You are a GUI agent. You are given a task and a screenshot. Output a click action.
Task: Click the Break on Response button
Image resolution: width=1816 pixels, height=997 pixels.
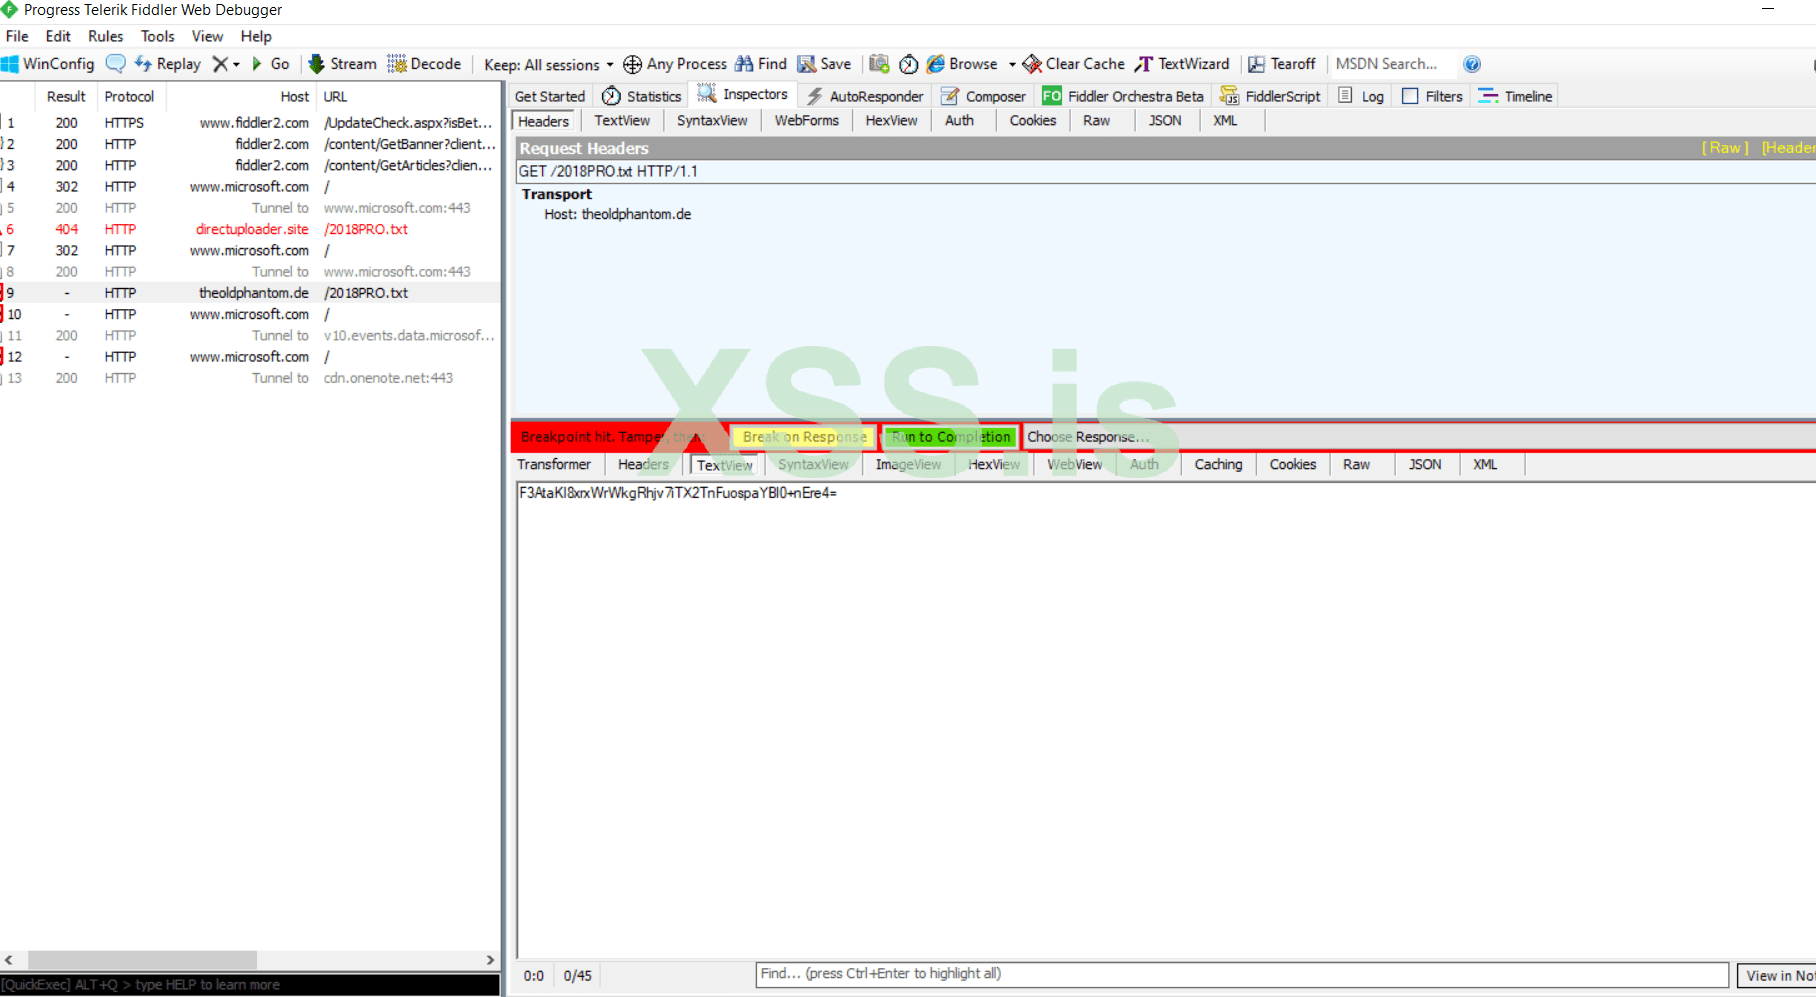click(x=805, y=437)
